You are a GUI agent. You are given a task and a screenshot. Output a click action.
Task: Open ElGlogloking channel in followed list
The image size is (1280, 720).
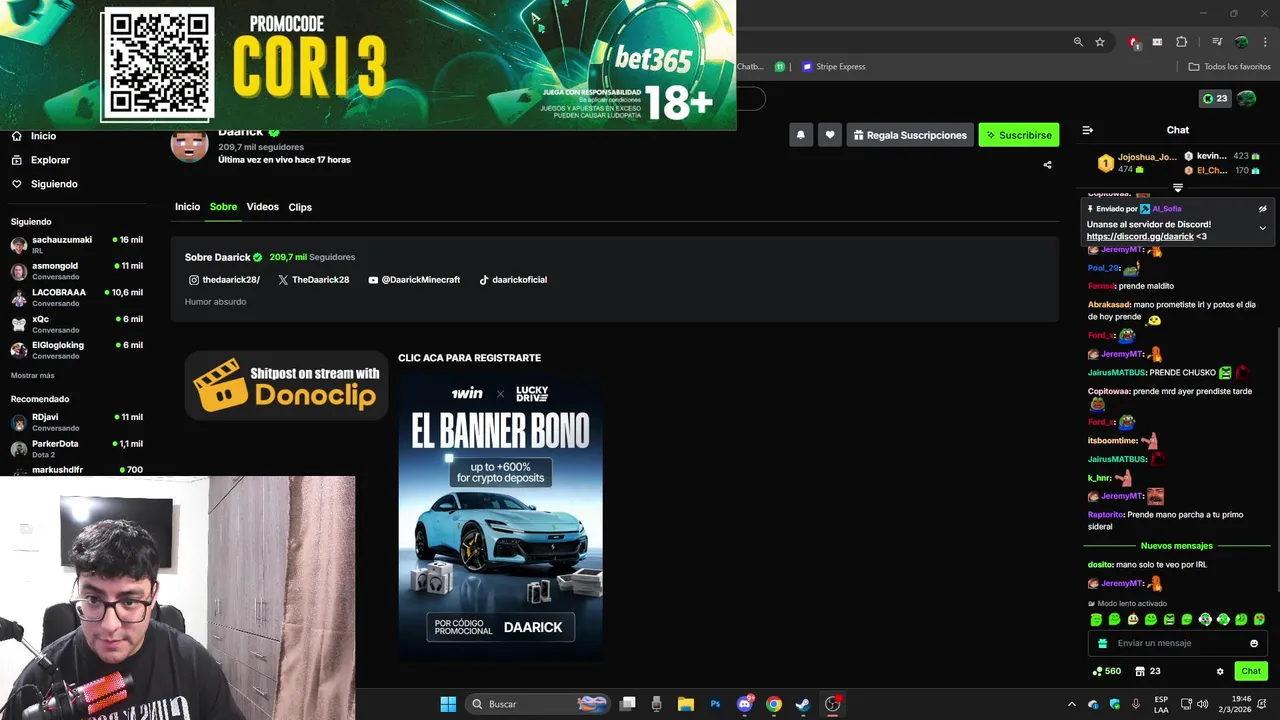coord(77,350)
